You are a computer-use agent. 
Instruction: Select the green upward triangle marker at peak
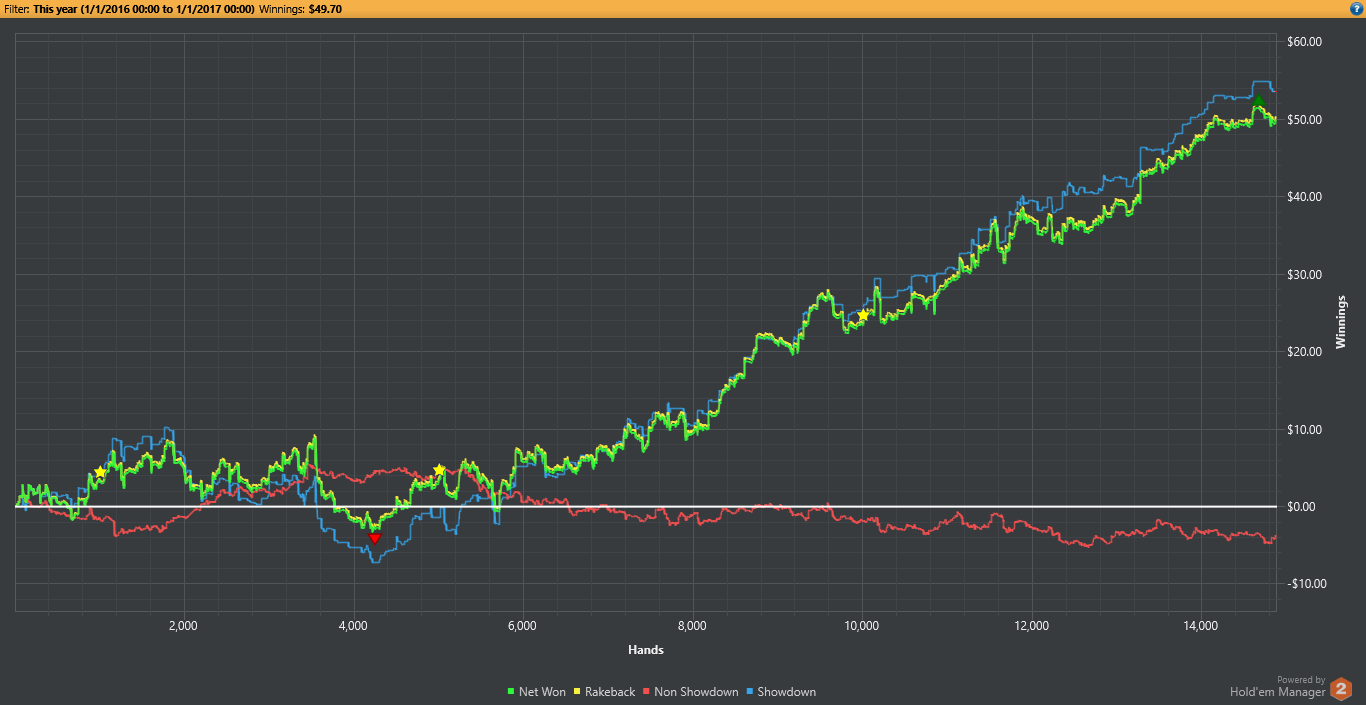point(1259,101)
